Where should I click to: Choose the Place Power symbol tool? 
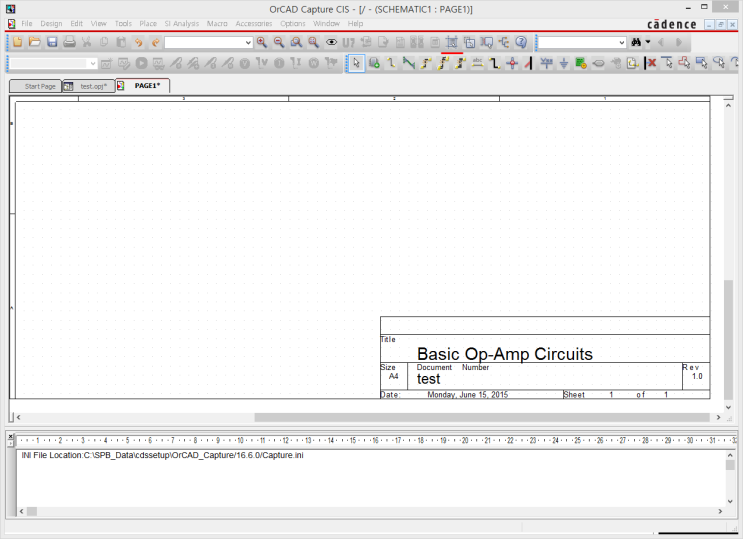point(546,63)
